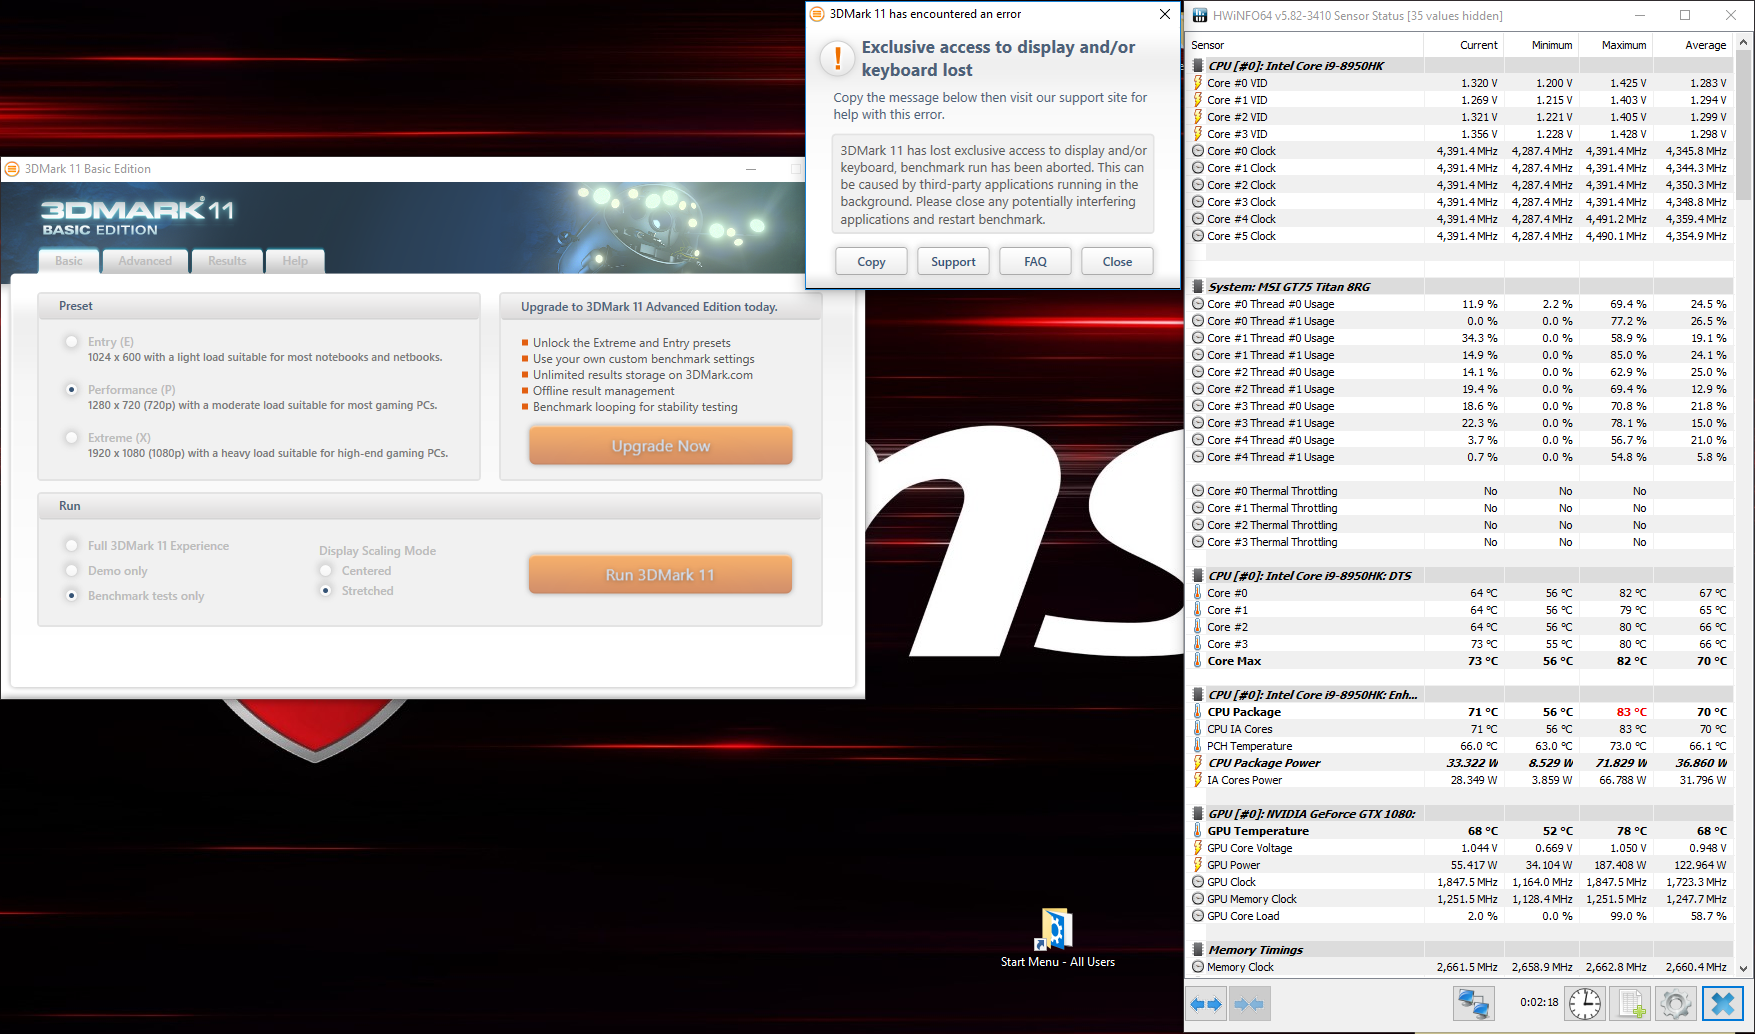The image size is (1755, 1034).
Task: Click the chip icon beside Memory Timings header
Action: tap(1198, 950)
